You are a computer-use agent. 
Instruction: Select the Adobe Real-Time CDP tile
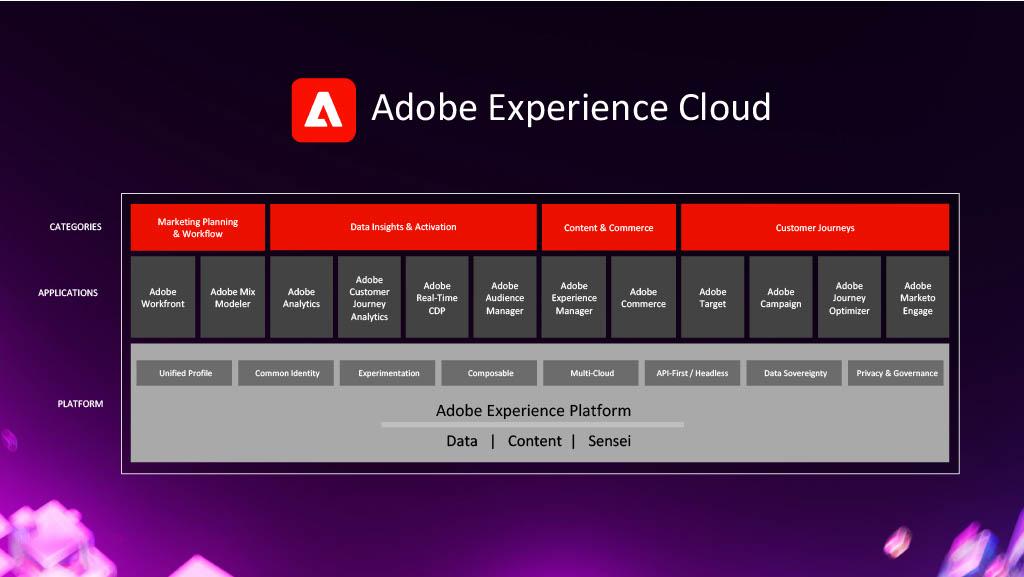(437, 297)
